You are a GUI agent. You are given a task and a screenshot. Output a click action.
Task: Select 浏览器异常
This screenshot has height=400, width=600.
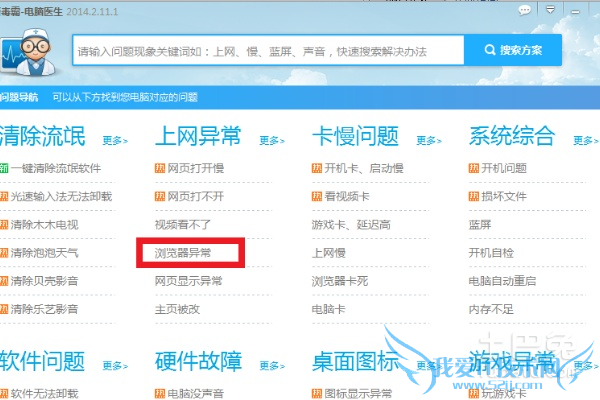(183, 253)
